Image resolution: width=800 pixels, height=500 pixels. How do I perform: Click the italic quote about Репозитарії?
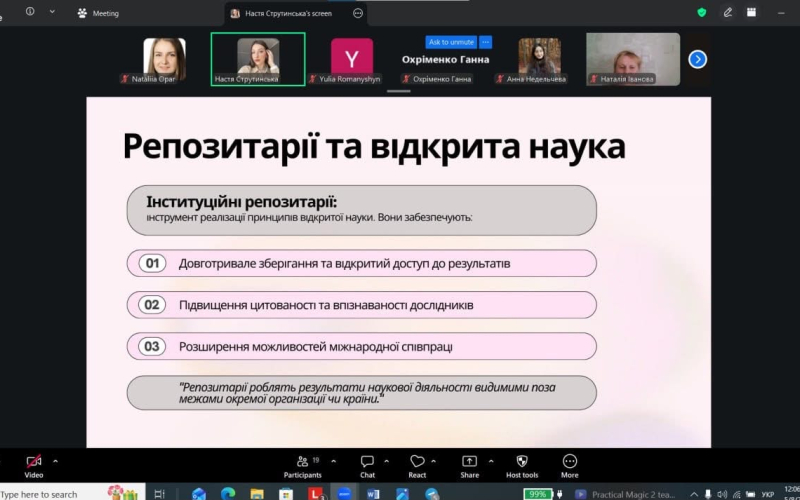click(367, 393)
